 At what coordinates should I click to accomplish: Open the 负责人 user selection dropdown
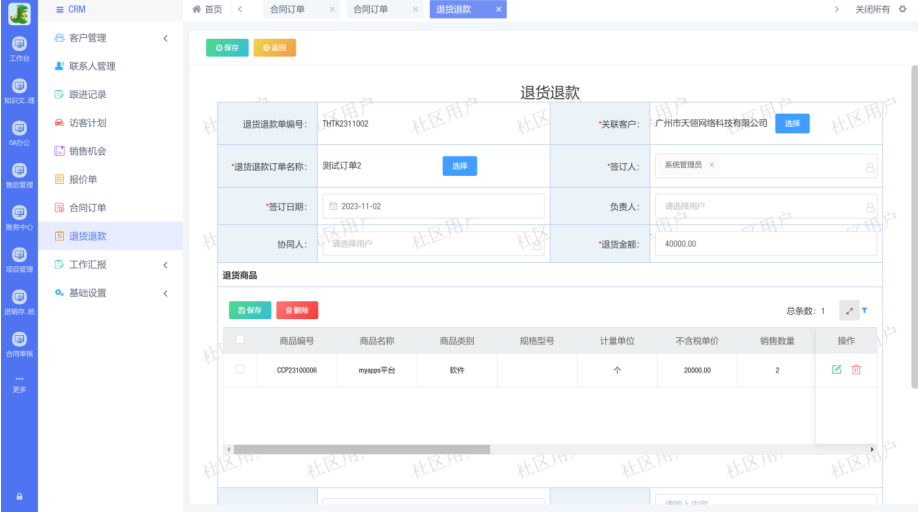[765, 206]
